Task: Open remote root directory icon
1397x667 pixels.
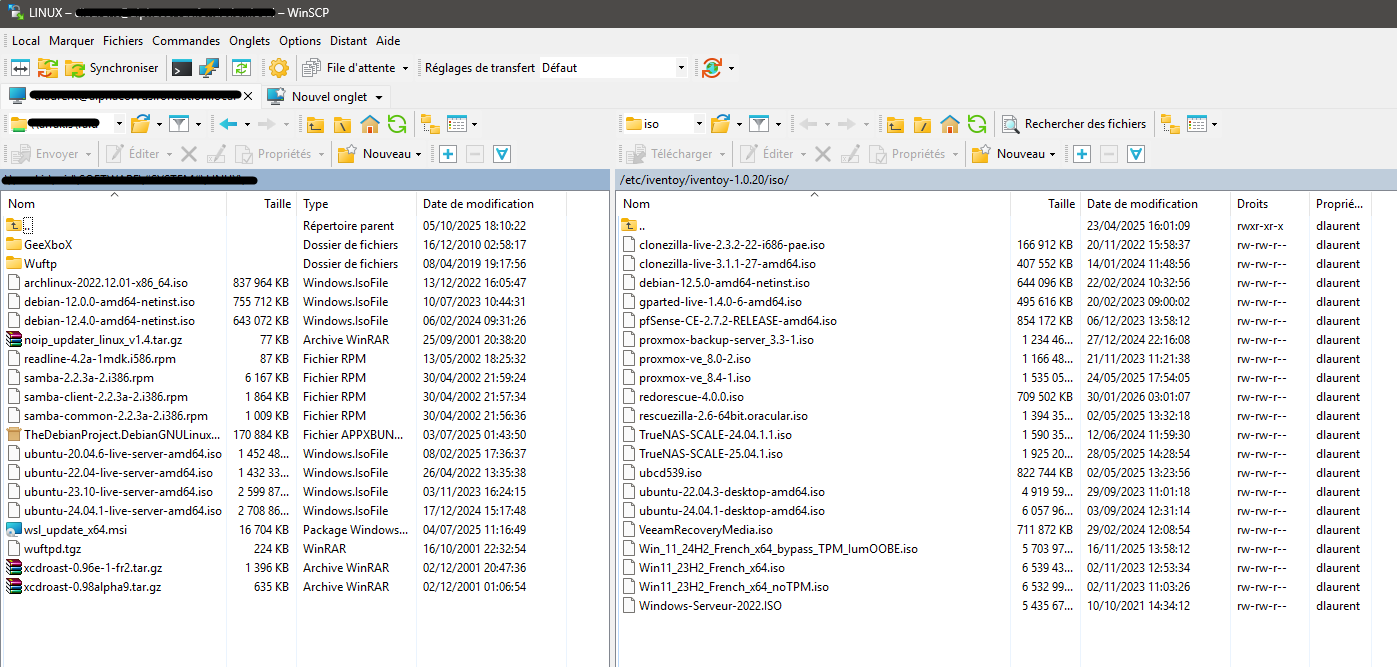Action: (922, 124)
